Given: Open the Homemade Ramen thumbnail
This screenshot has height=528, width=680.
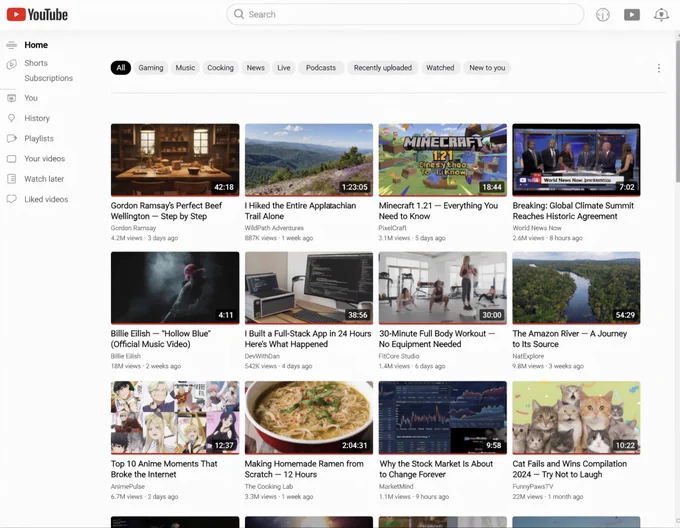Looking at the screenshot, I should click(309, 417).
